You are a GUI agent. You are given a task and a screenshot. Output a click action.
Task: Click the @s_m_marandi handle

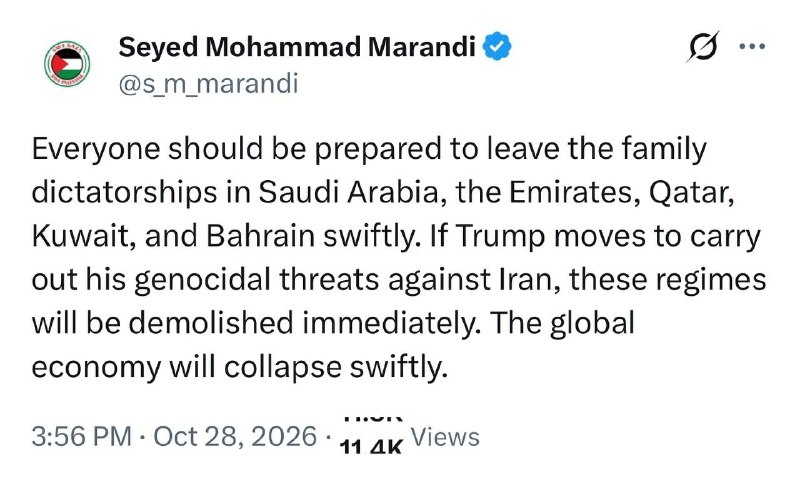pyautogui.click(x=208, y=83)
